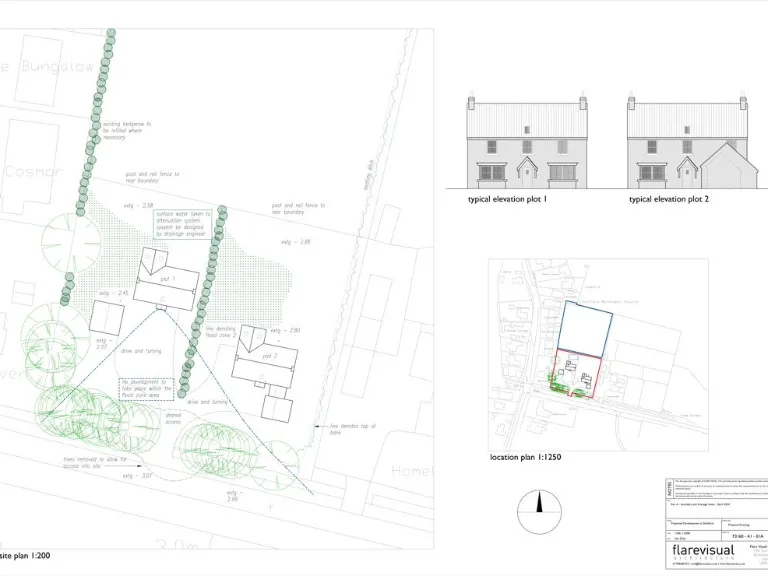The height and width of the screenshot is (576, 768).
Task: Click the 'site plan 1:200' title
Action: (24, 554)
